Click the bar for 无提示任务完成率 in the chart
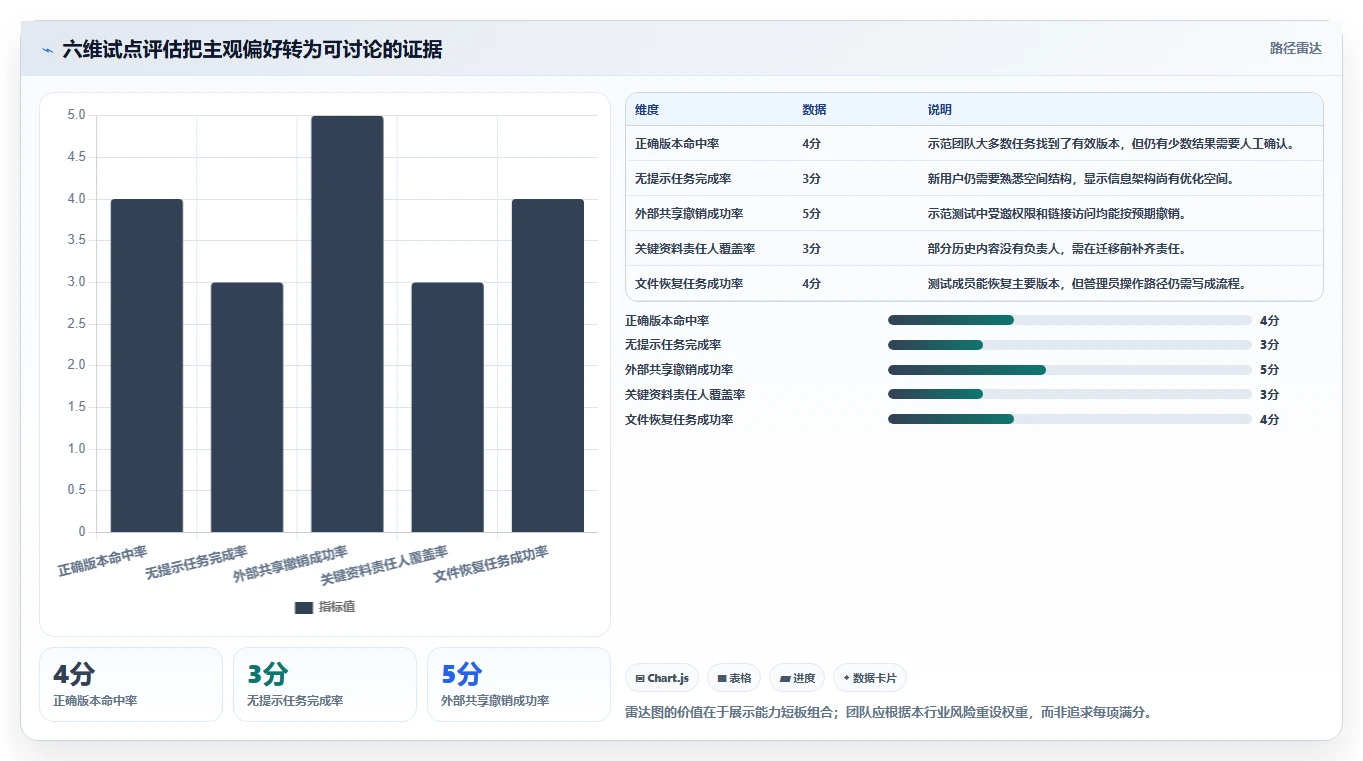This screenshot has width=1363, height=761. click(247, 407)
